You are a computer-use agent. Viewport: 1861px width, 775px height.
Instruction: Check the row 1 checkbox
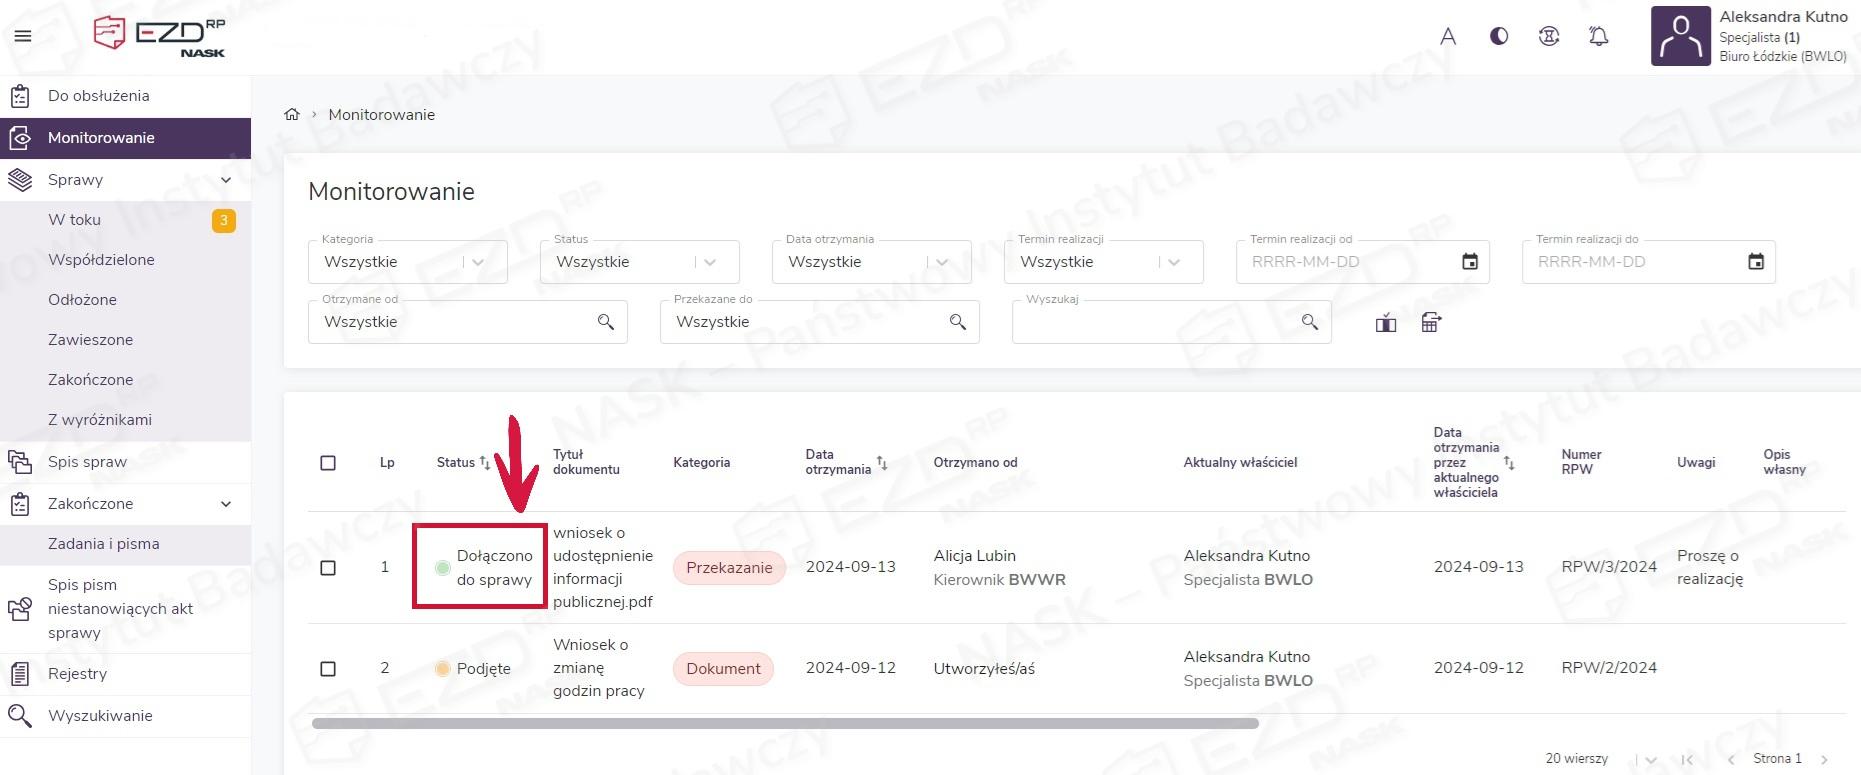point(328,568)
